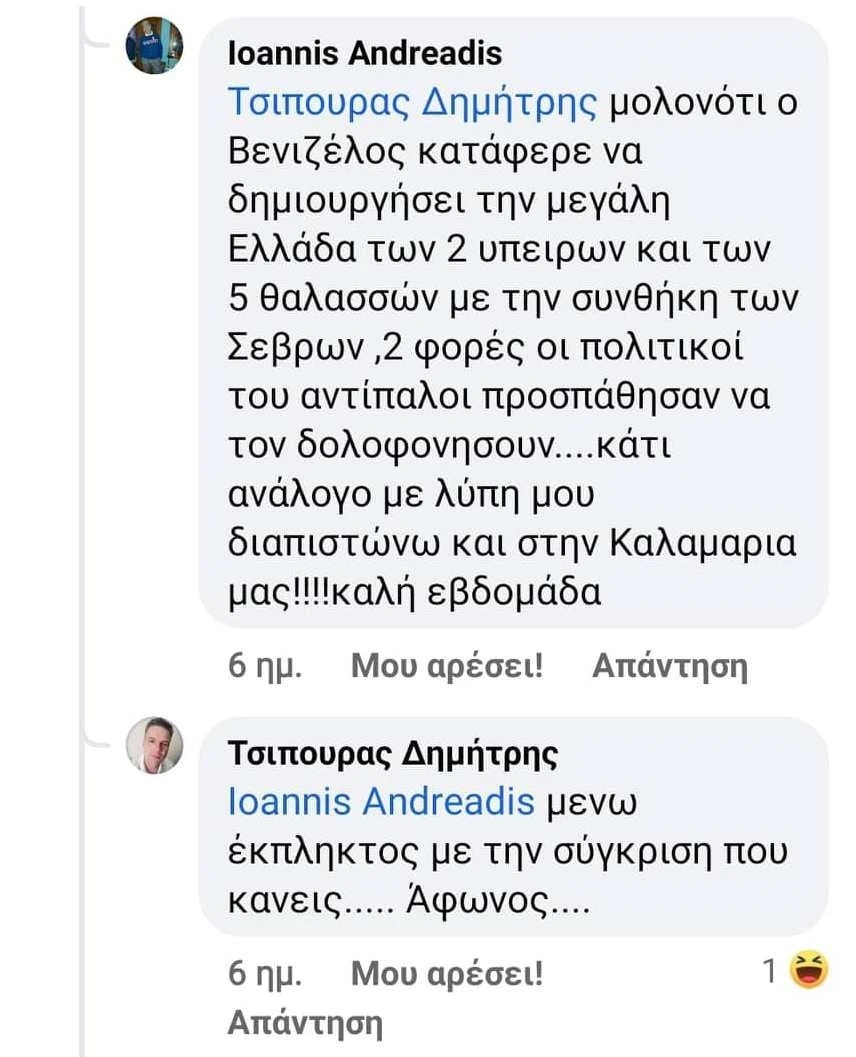Image resolution: width=856 pixels, height=1057 pixels.
Task: Like the first comment with Μου αρέσει!
Action: [x=443, y=664]
